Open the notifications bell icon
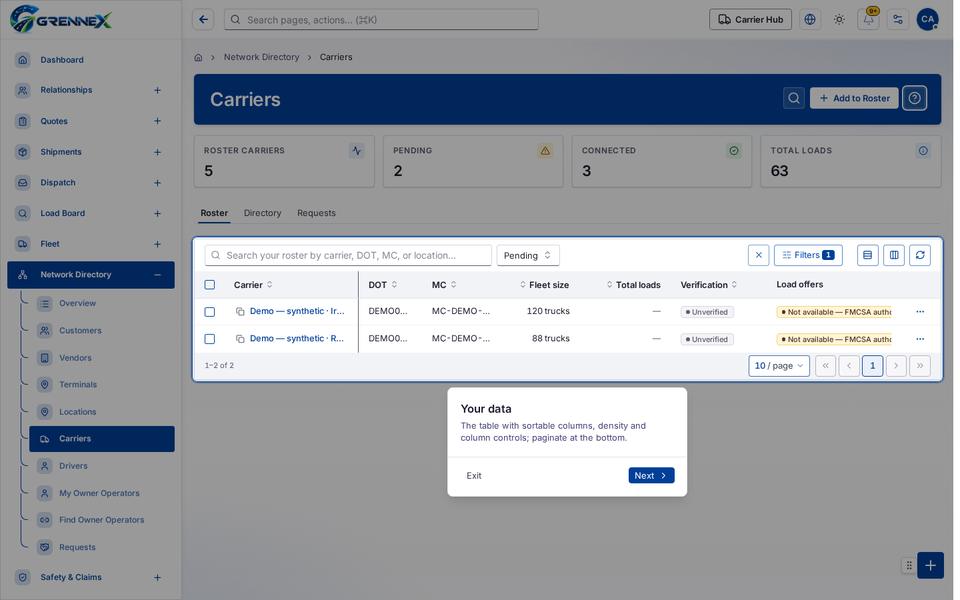960x600 pixels. pos(868,20)
